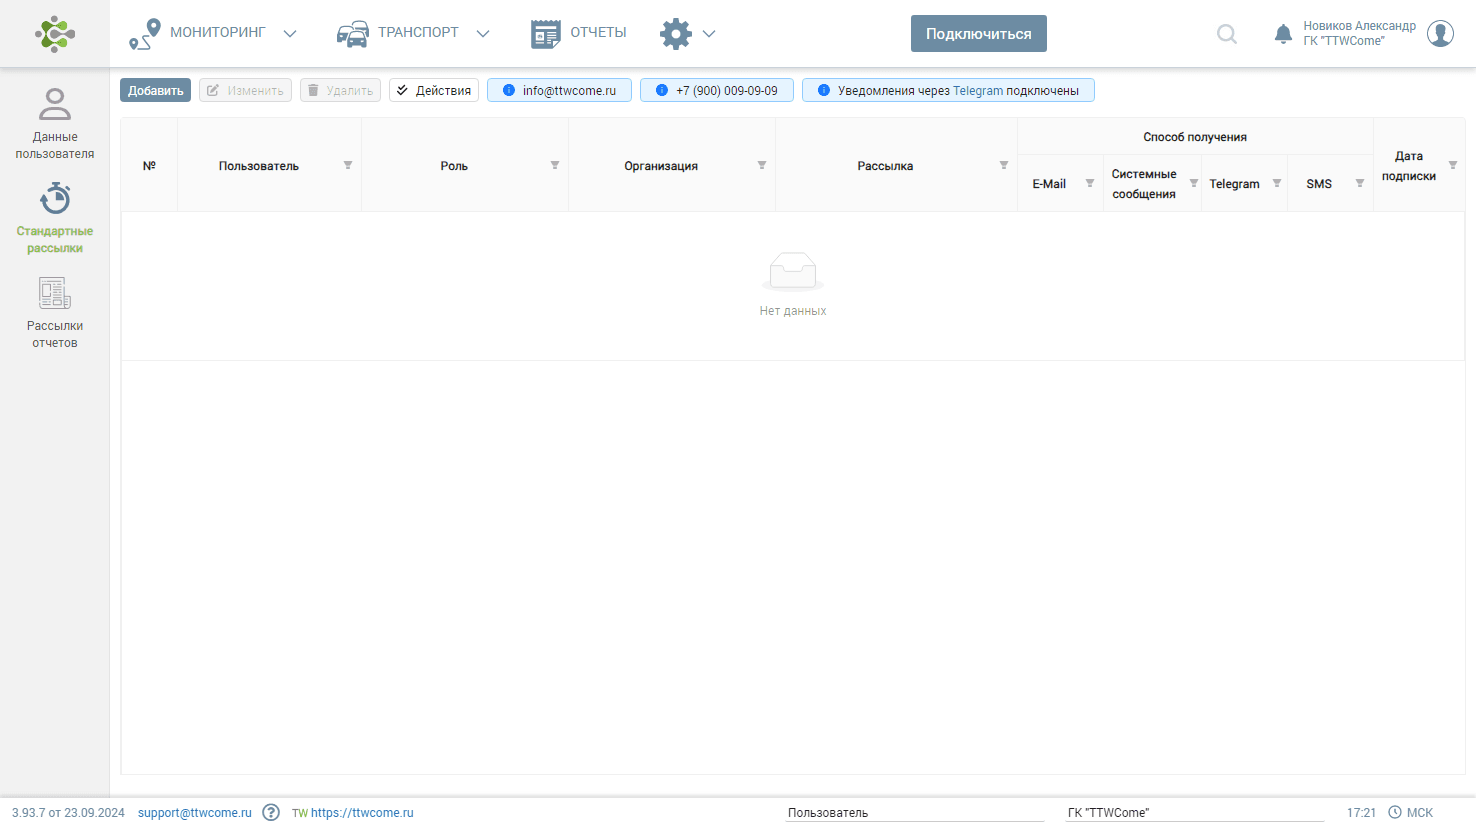Click the Подключиться button
The height and width of the screenshot is (828, 1476).
click(979, 33)
